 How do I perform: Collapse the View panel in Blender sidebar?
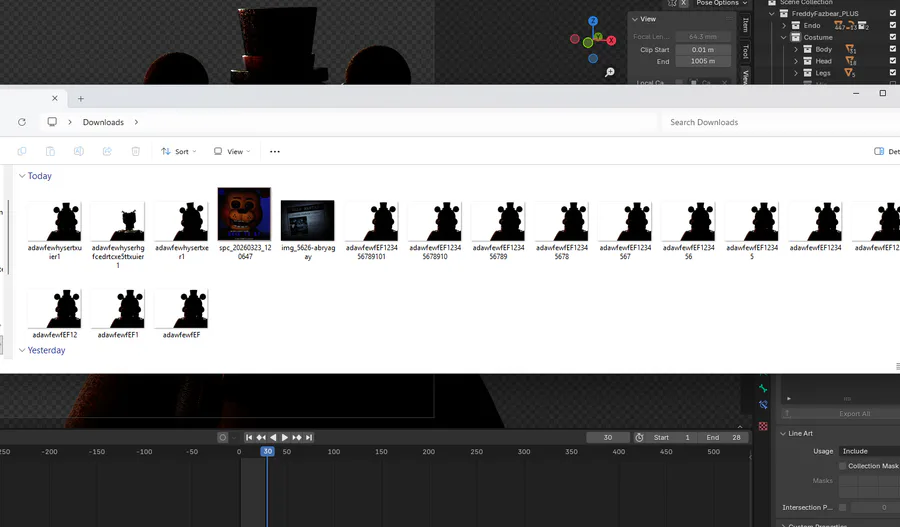(x=635, y=19)
